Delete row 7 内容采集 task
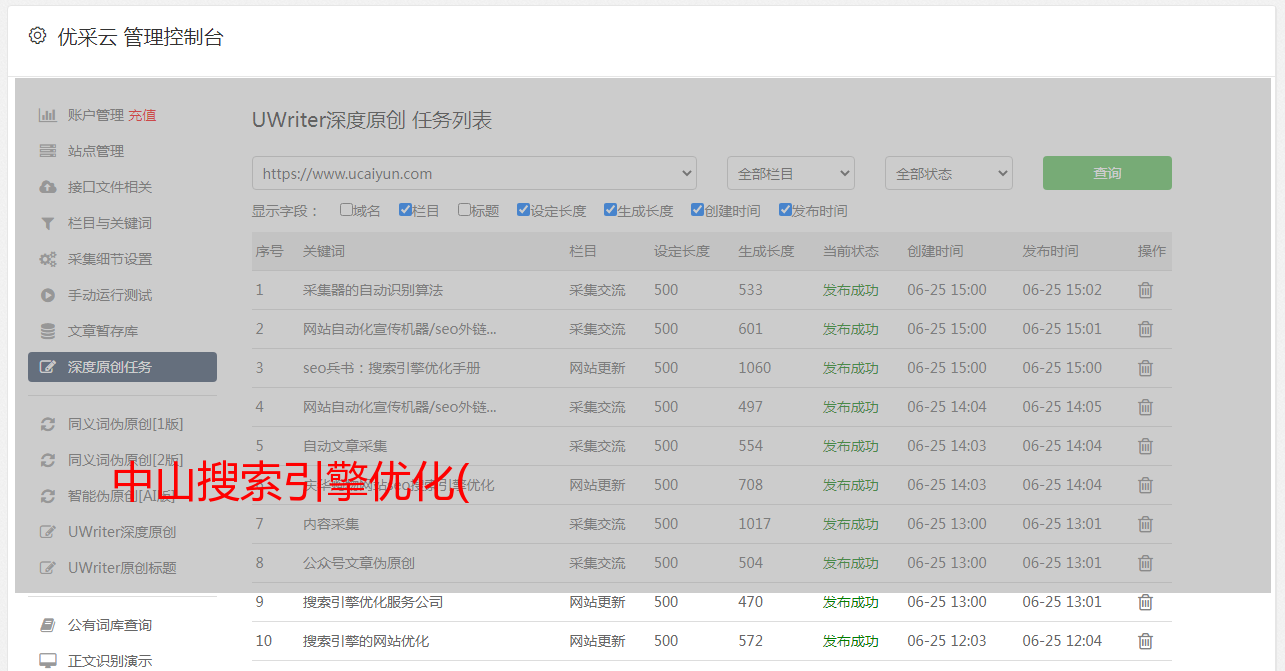The width and height of the screenshot is (1285, 671). pos(1146,524)
